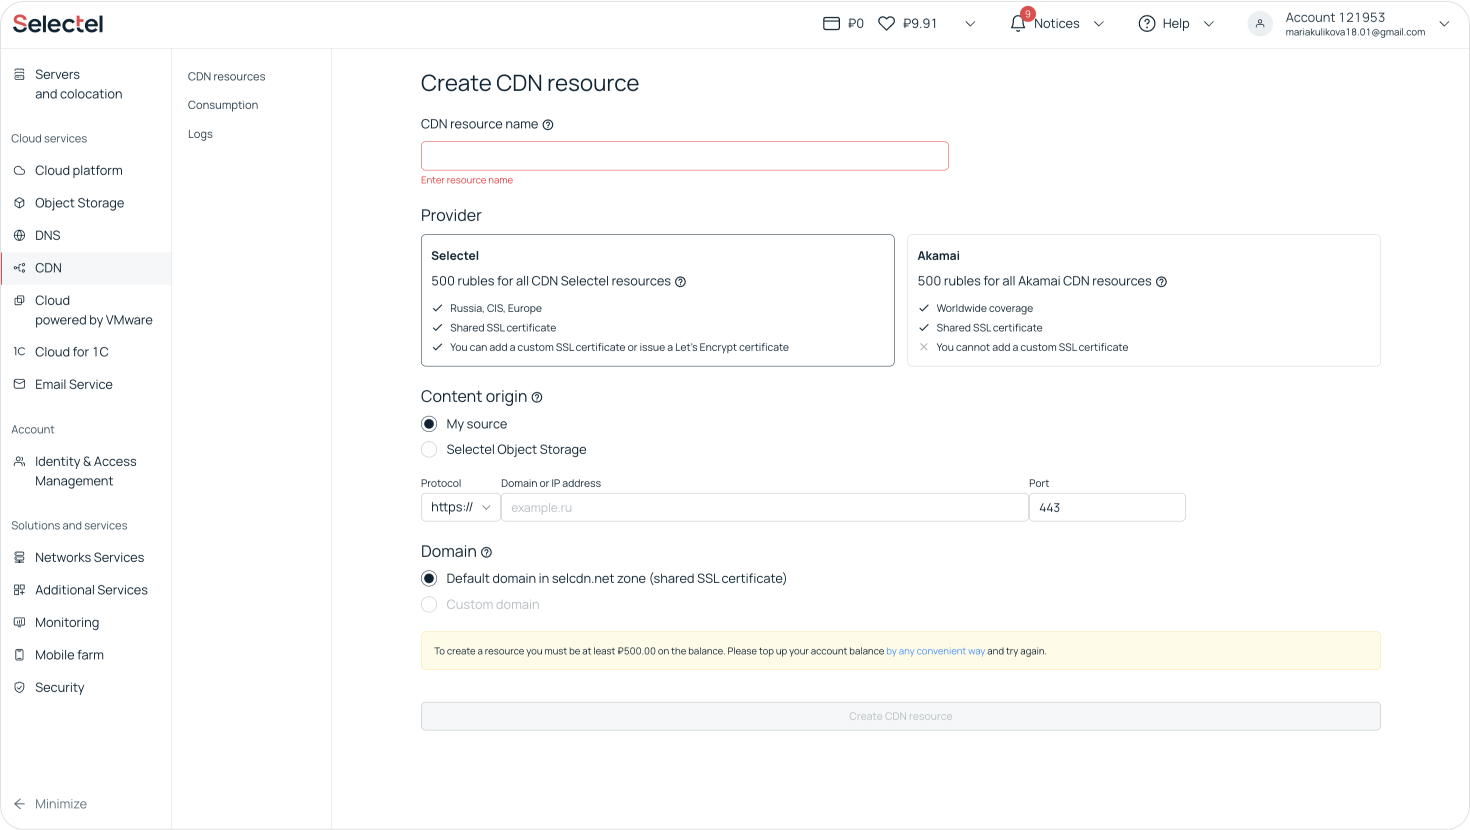Show help for Content origin

point(537,397)
